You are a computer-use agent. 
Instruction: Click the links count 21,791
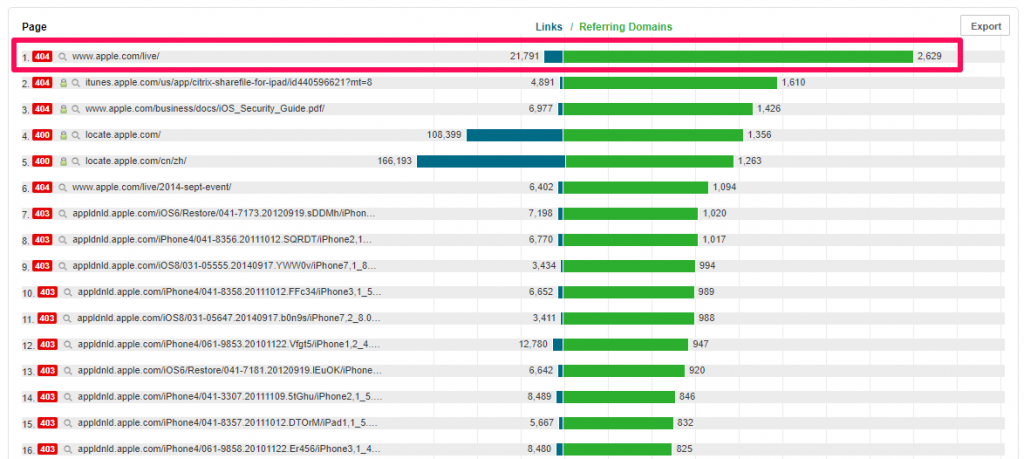[x=524, y=57]
